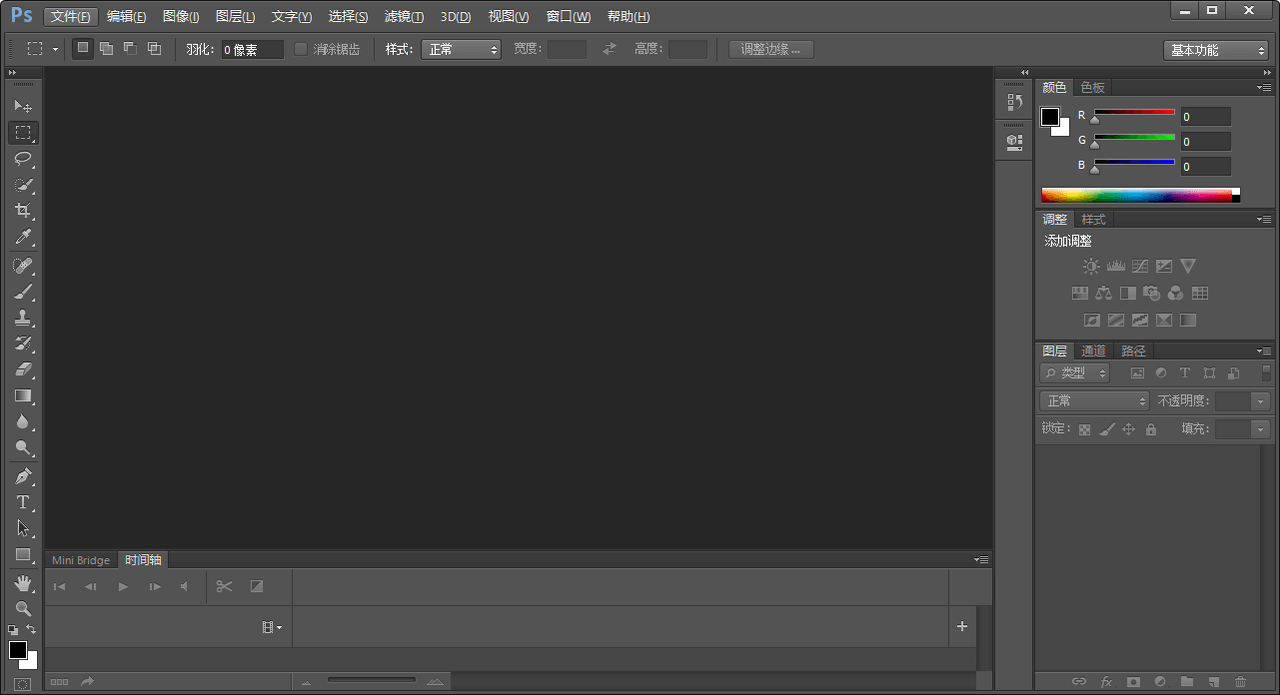Add a Hue/Saturation adjustment
The image size is (1280, 695).
[1080, 293]
